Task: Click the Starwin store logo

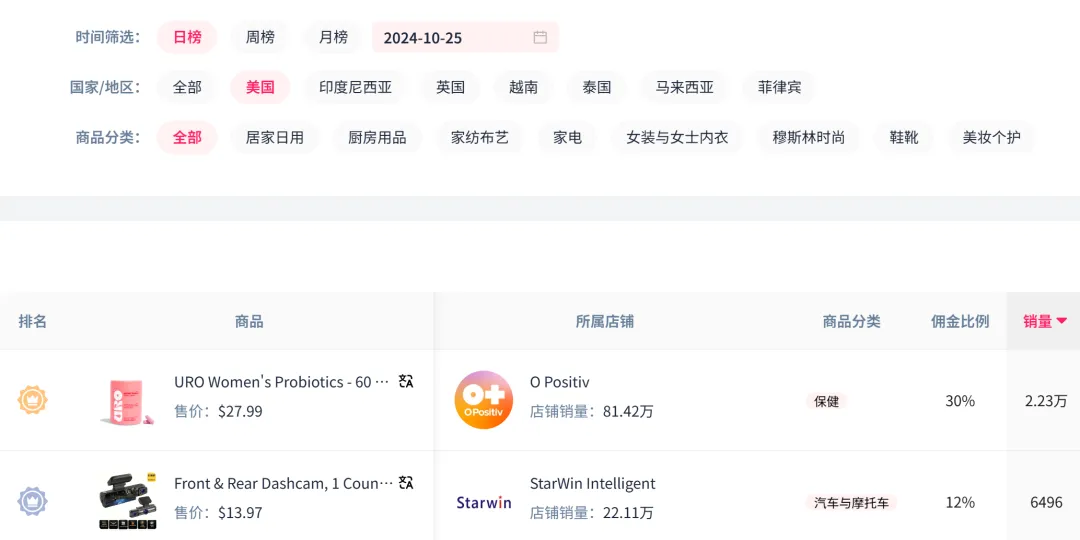Action: [484, 502]
